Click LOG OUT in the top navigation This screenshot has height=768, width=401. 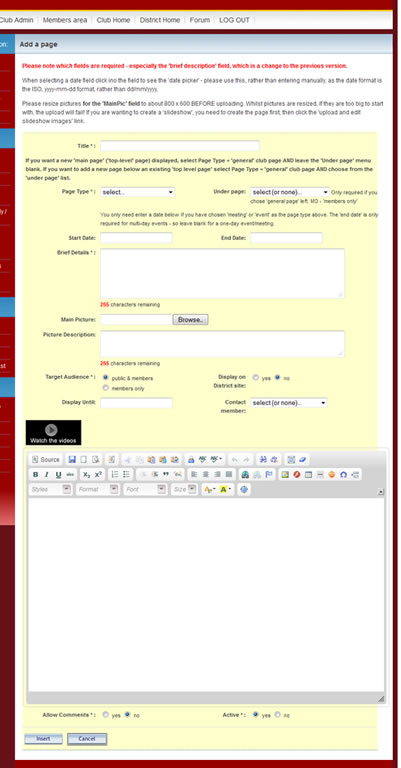[234, 20]
